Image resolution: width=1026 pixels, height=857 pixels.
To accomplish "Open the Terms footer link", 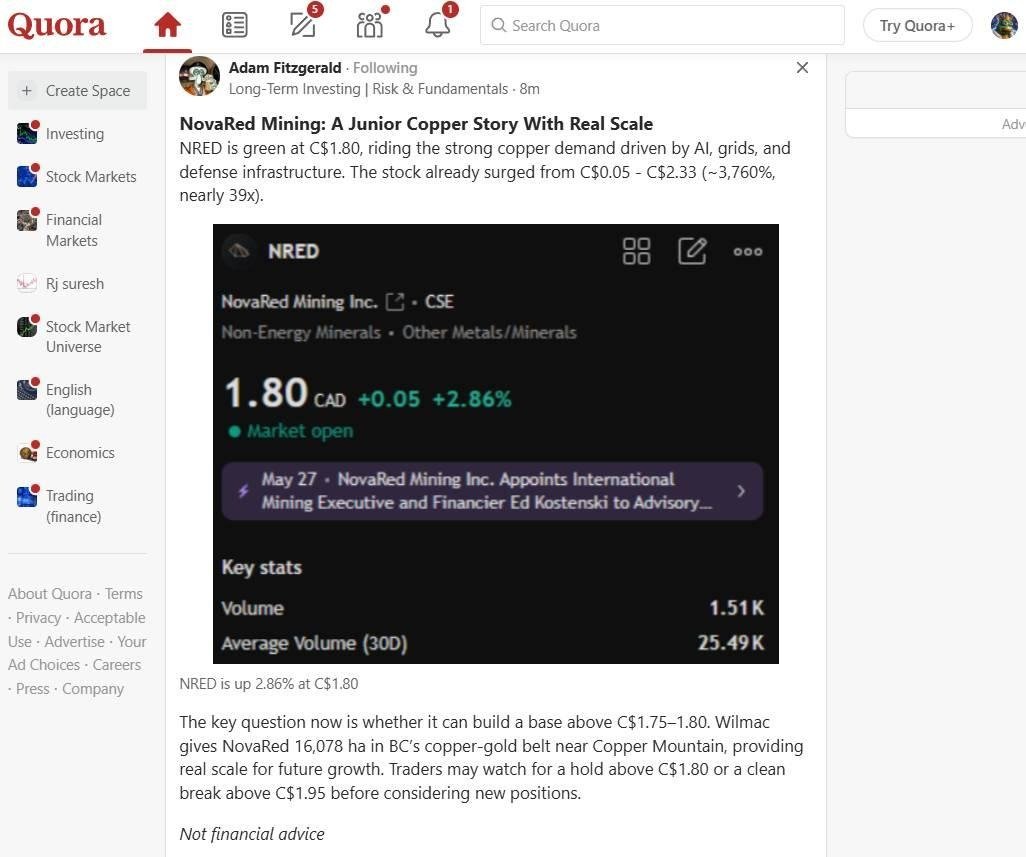I will 124,593.
